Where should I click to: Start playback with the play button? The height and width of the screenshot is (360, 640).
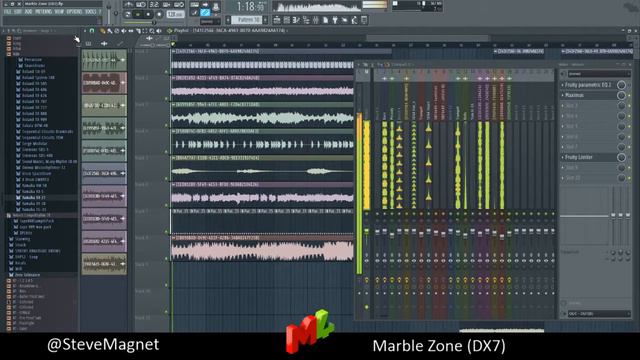point(138,14)
